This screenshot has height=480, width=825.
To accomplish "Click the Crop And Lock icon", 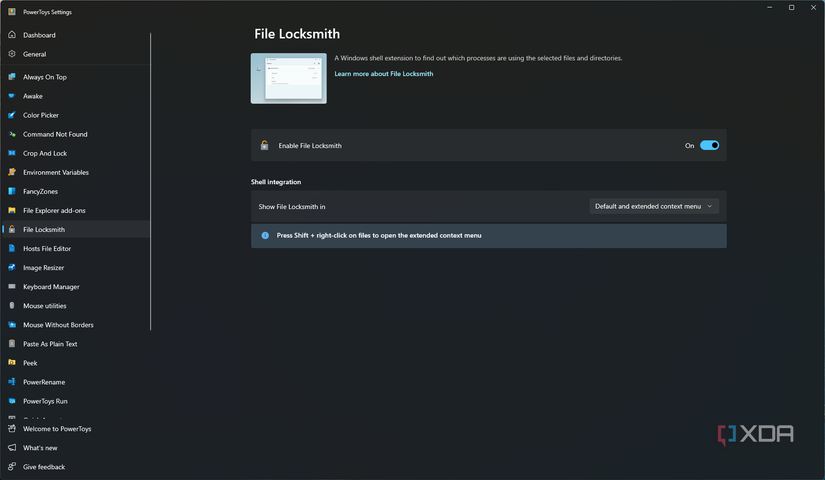I will 12,153.
